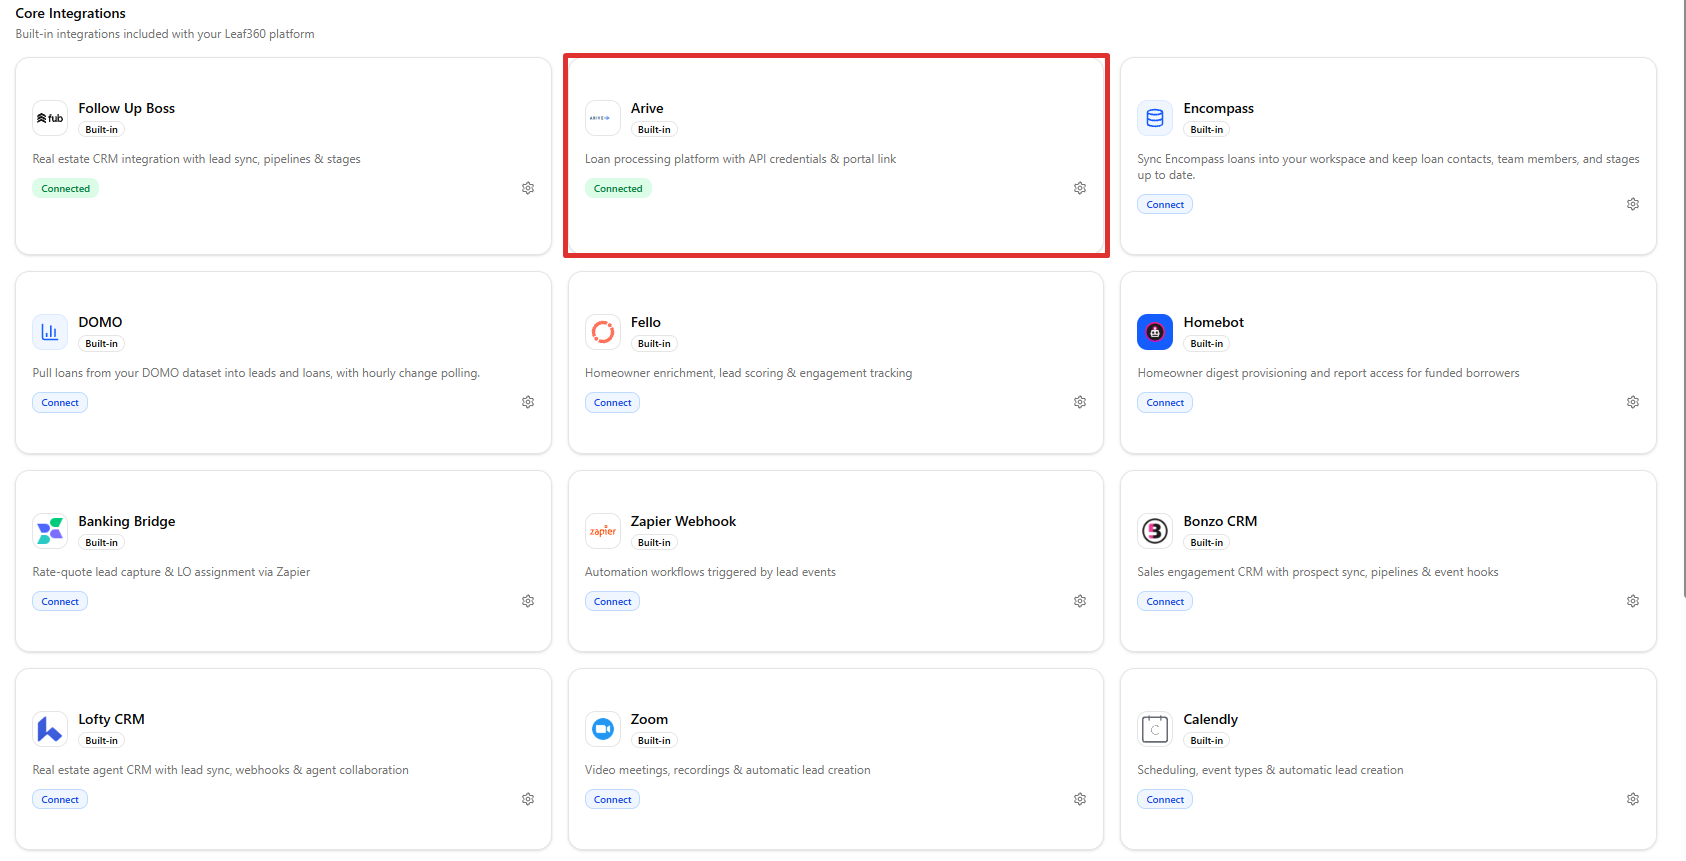Connect the Zapier Webhook integration
Screen dimensions: 1686x861
612,601
